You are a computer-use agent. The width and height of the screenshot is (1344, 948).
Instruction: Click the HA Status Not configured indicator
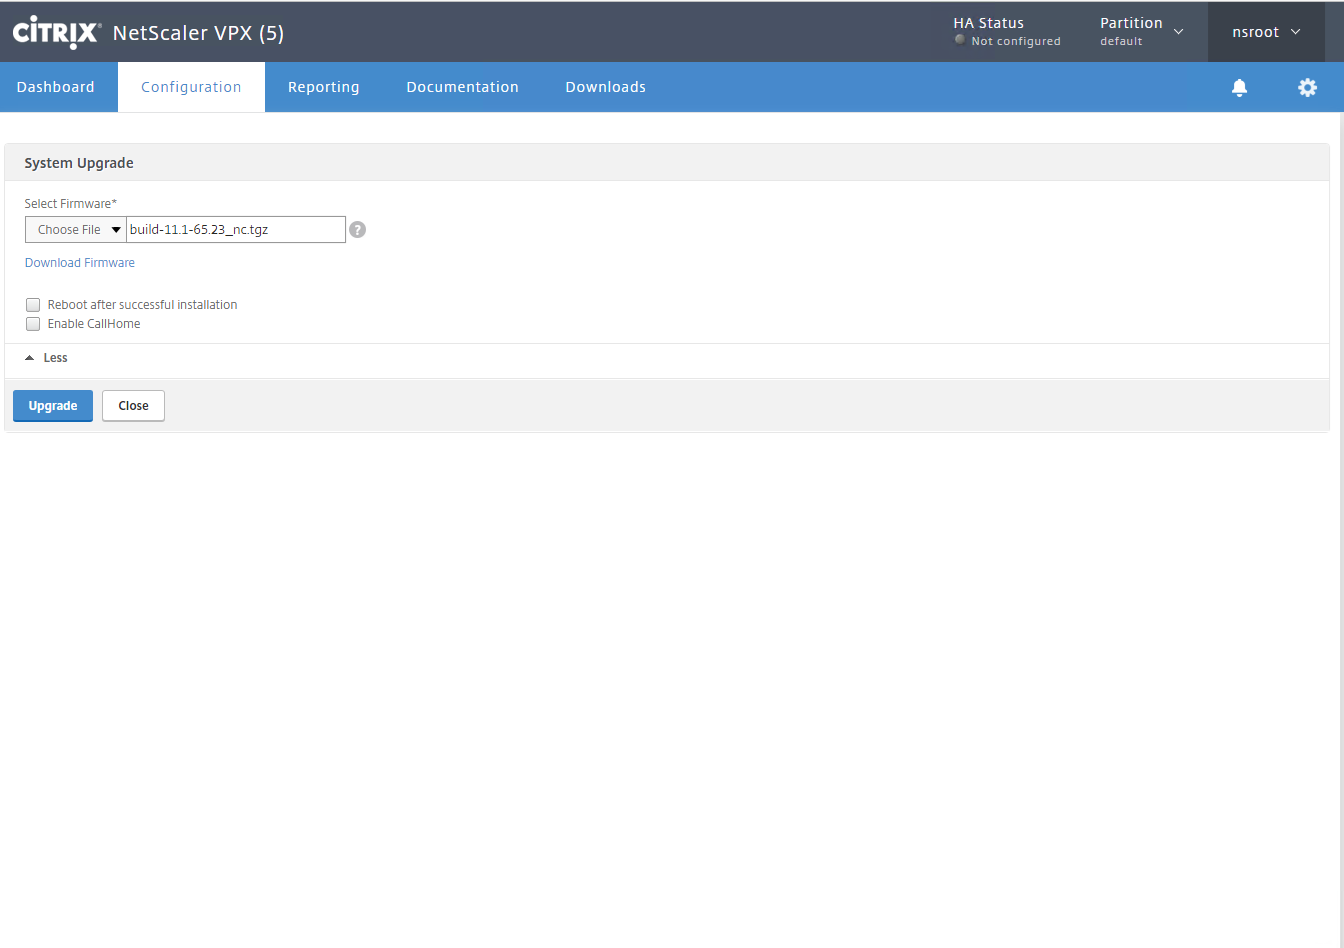pyautogui.click(x=1007, y=32)
